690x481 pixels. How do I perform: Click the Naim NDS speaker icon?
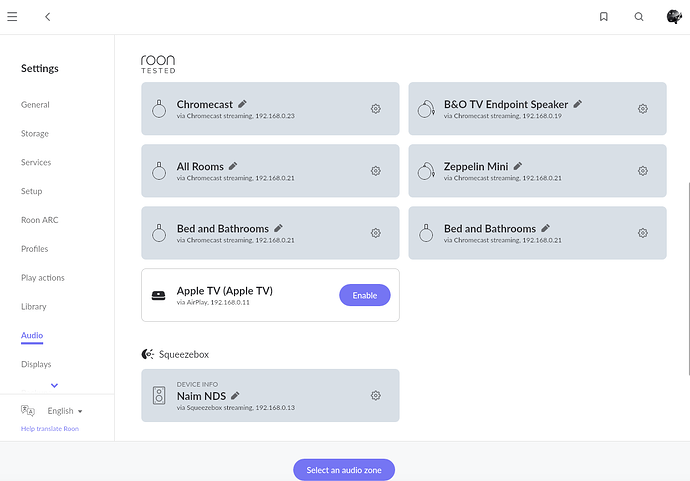(x=159, y=396)
